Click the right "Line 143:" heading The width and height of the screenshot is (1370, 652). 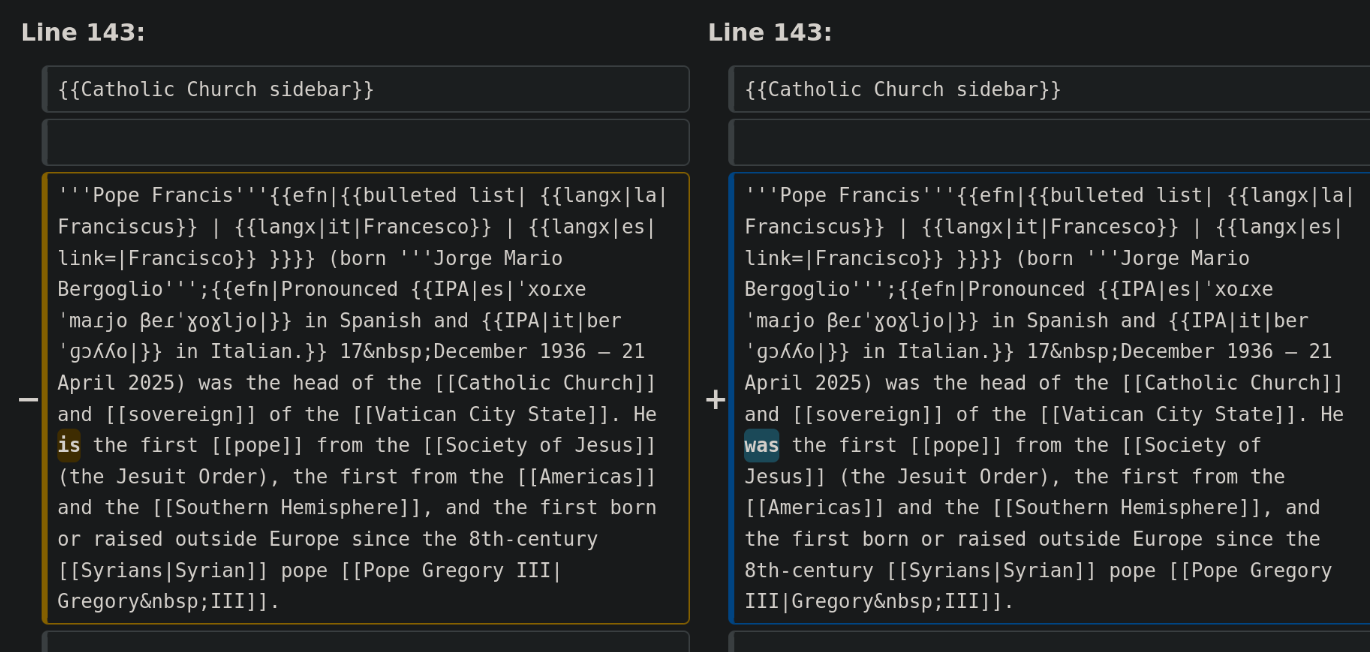[x=770, y=33]
